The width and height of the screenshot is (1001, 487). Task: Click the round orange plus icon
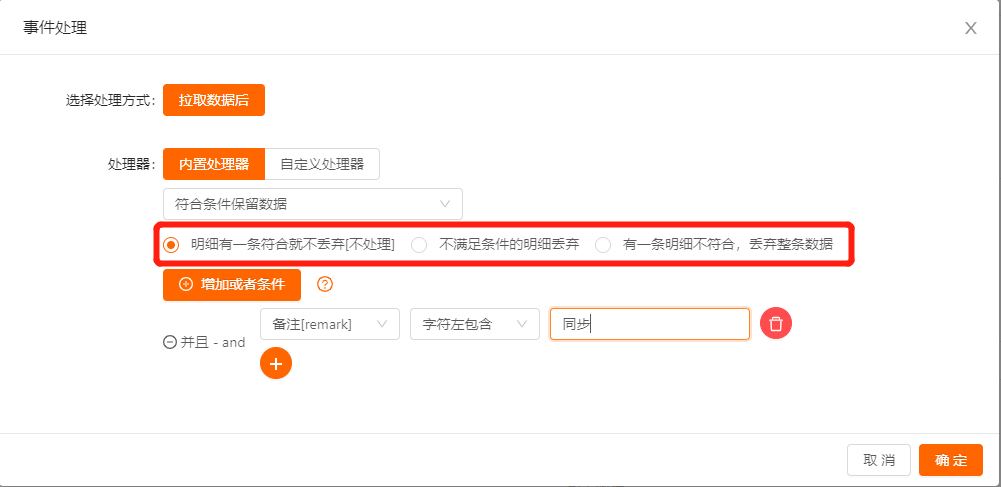pos(276,363)
